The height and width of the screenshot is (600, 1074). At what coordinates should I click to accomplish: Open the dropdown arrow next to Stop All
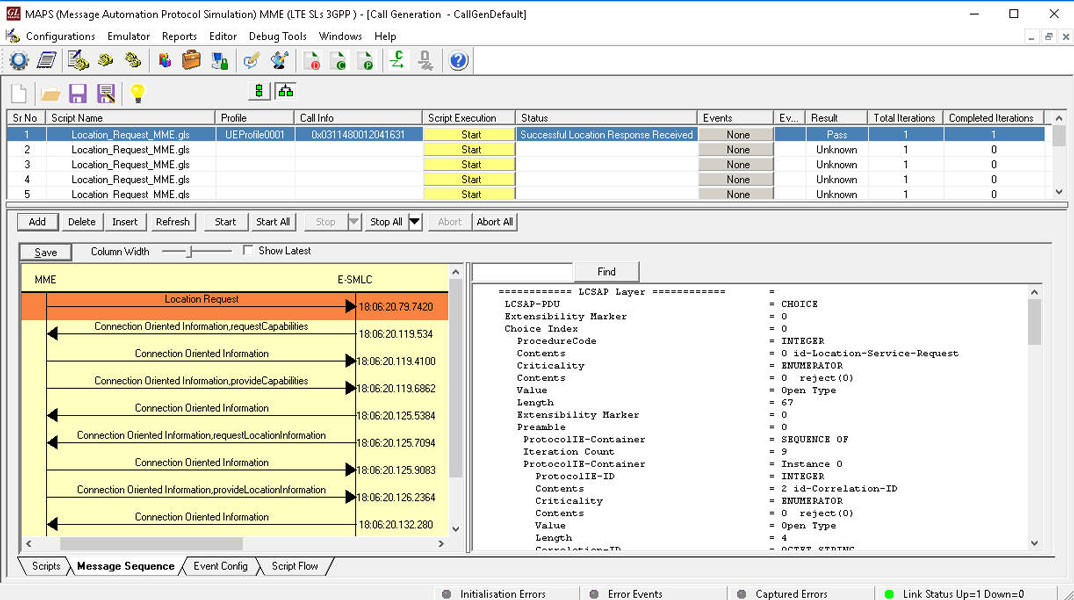[414, 222]
